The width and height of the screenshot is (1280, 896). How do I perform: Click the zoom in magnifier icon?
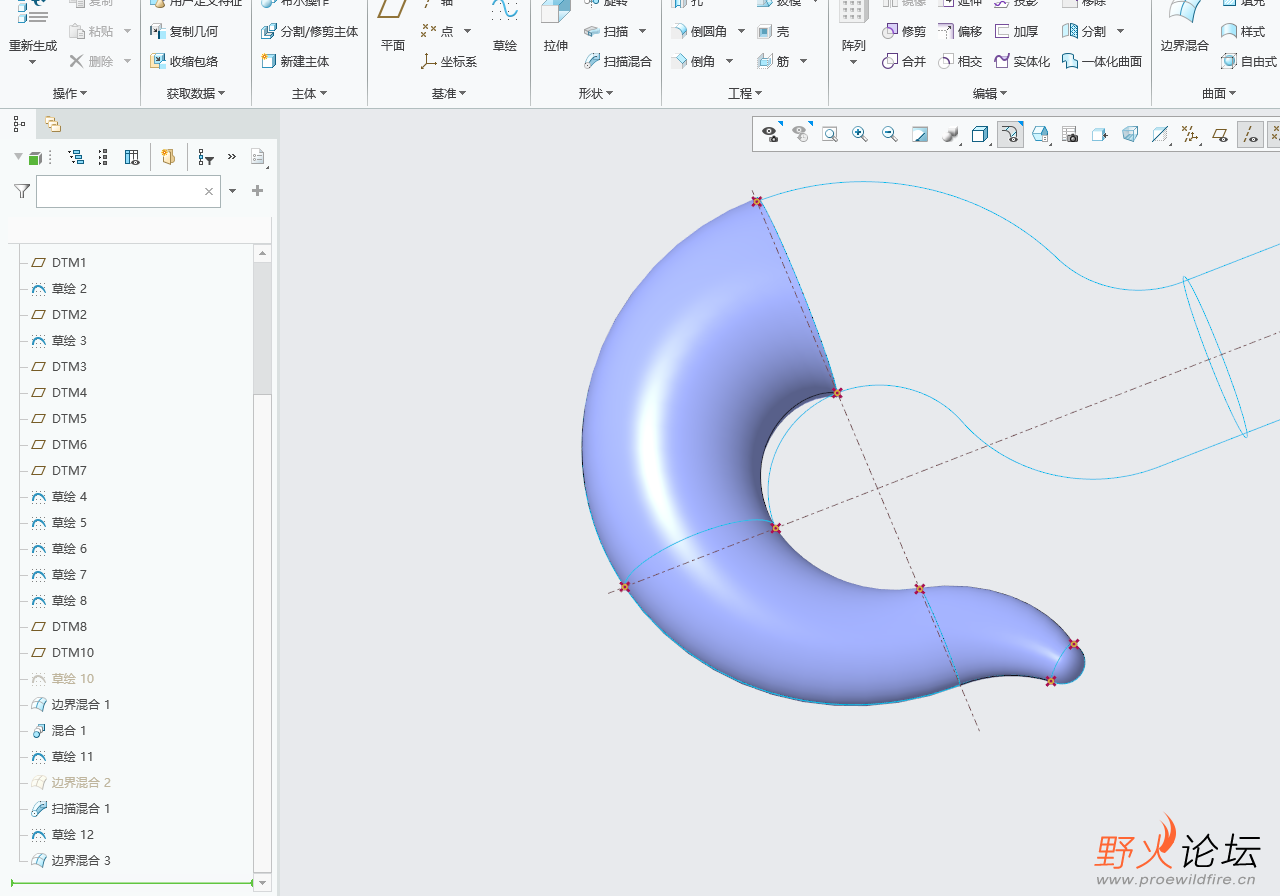pos(859,134)
